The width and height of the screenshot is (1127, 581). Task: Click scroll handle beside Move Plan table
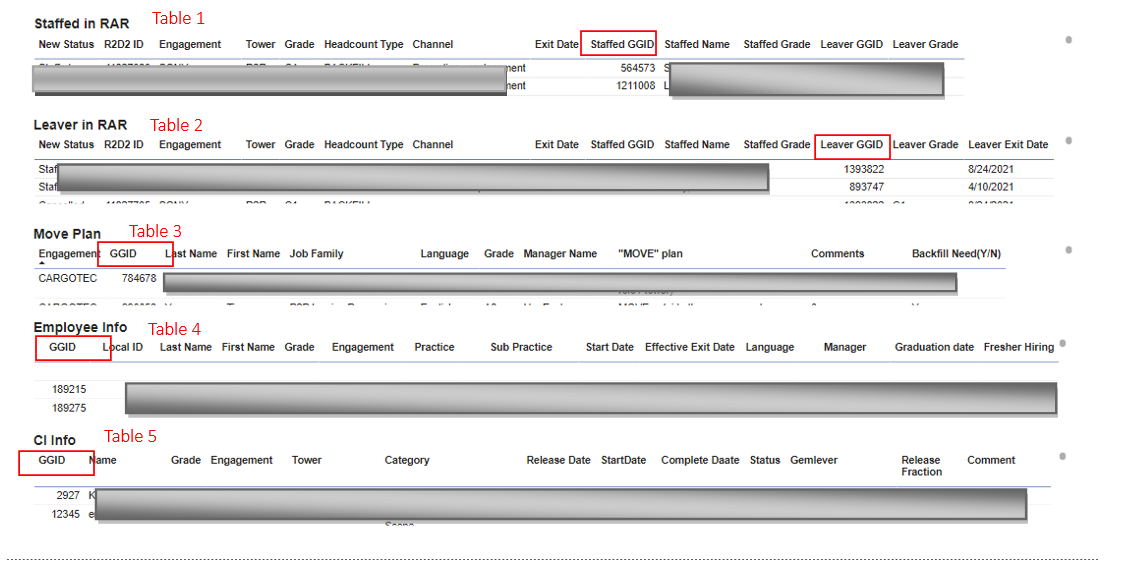click(x=1069, y=250)
